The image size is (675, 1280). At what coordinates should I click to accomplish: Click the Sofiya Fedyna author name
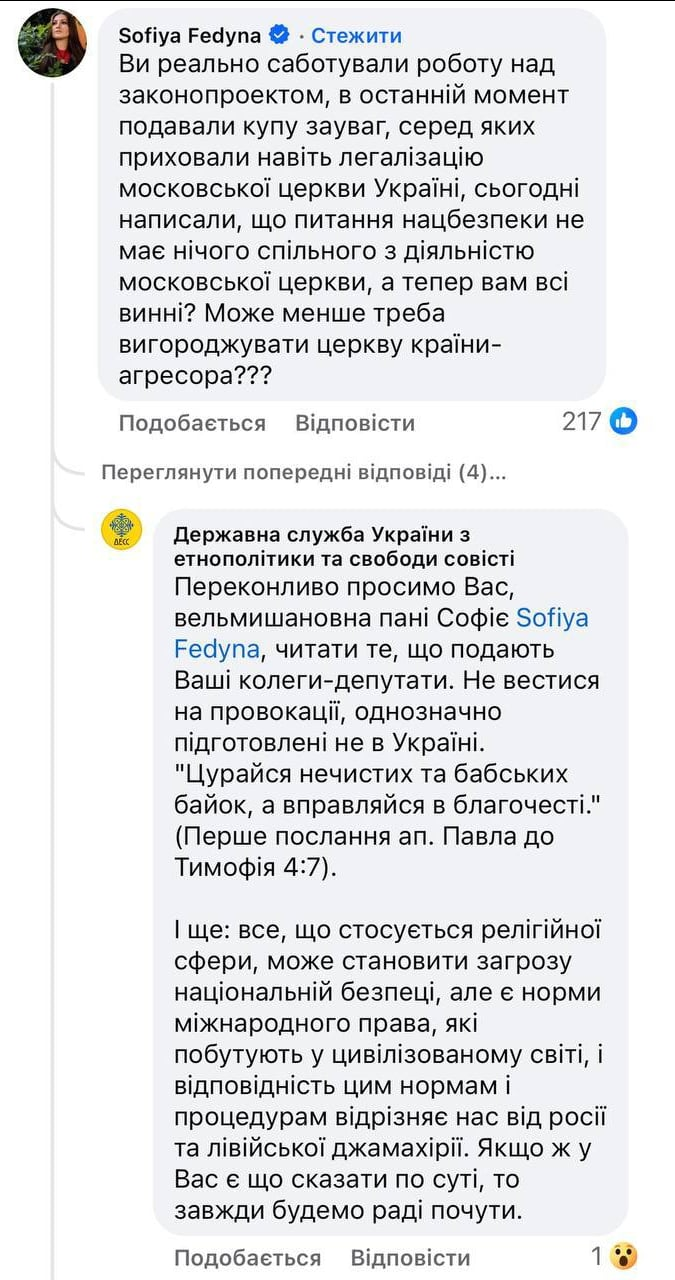click(x=189, y=36)
